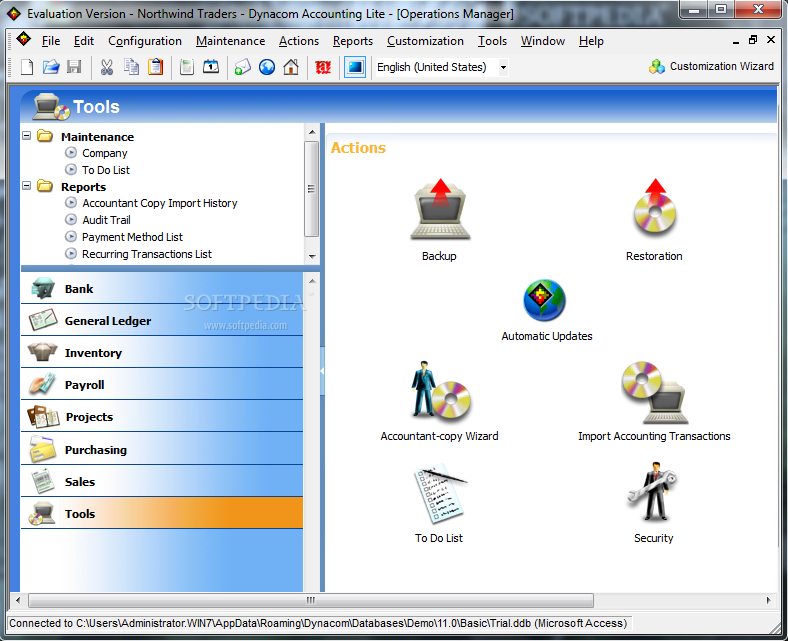This screenshot has height=641, width=788.
Task: Open the Customization Wizard
Action: pos(711,66)
